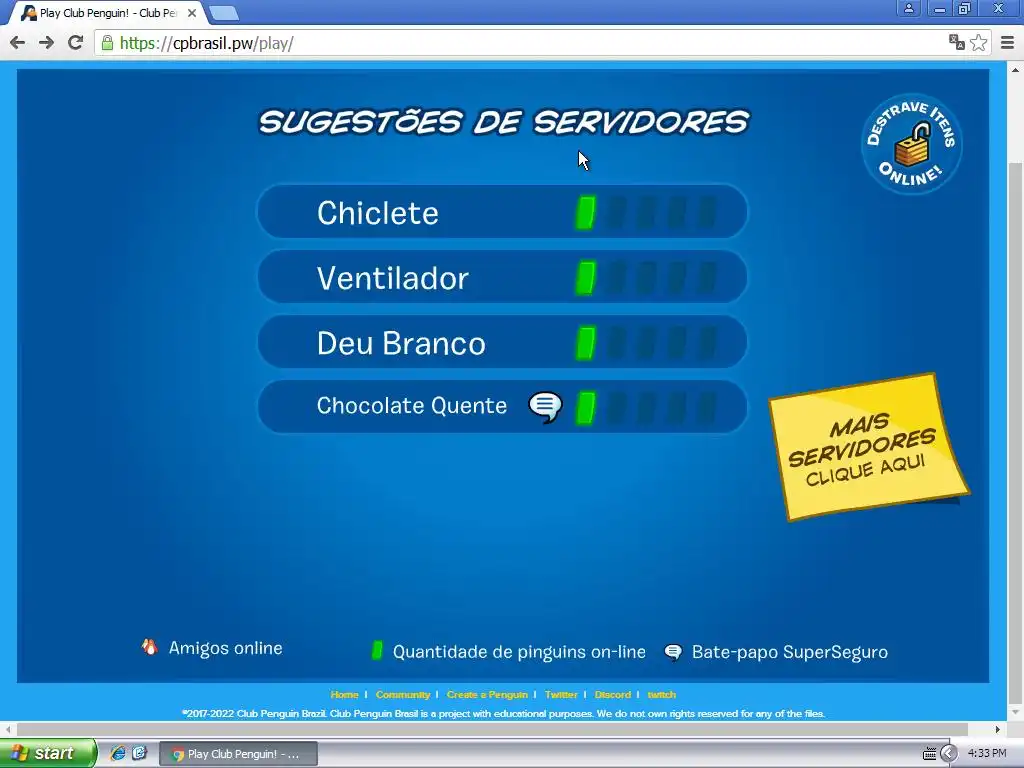Click the second quick launch icon

pyautogui.click(x=140, y=753)
